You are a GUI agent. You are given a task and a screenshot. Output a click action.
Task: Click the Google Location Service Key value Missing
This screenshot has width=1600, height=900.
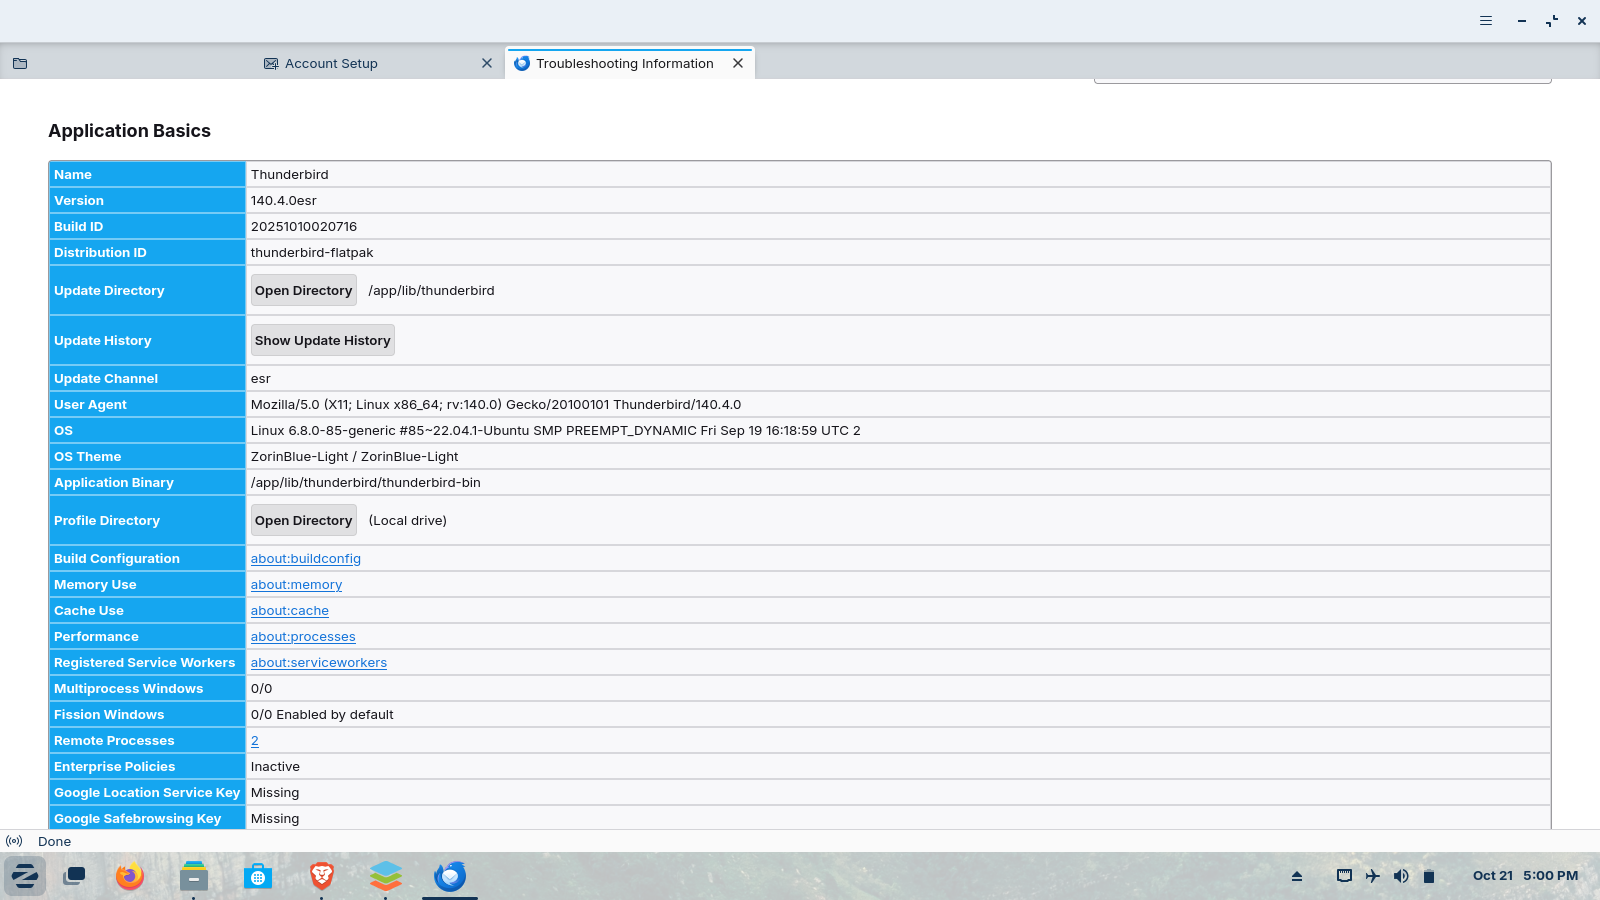point(275,793)
